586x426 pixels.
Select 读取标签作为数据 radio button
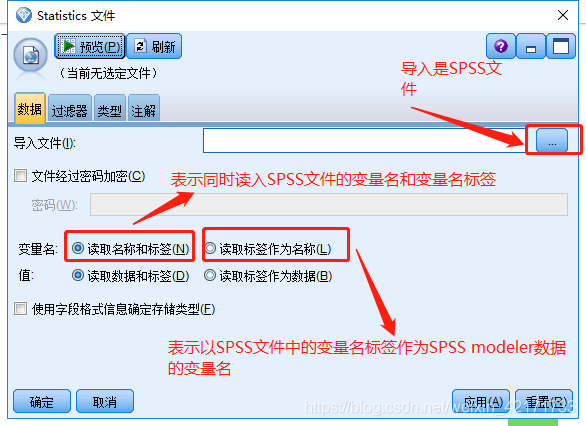[x=210, y=275]
